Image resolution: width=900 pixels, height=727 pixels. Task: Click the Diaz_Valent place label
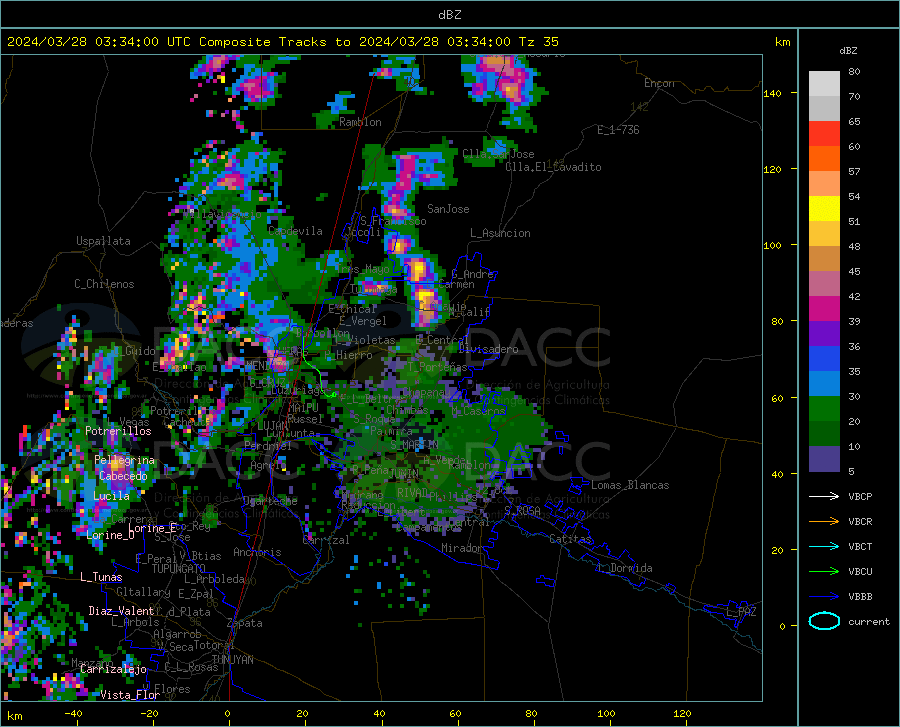[x=121, y=611]
